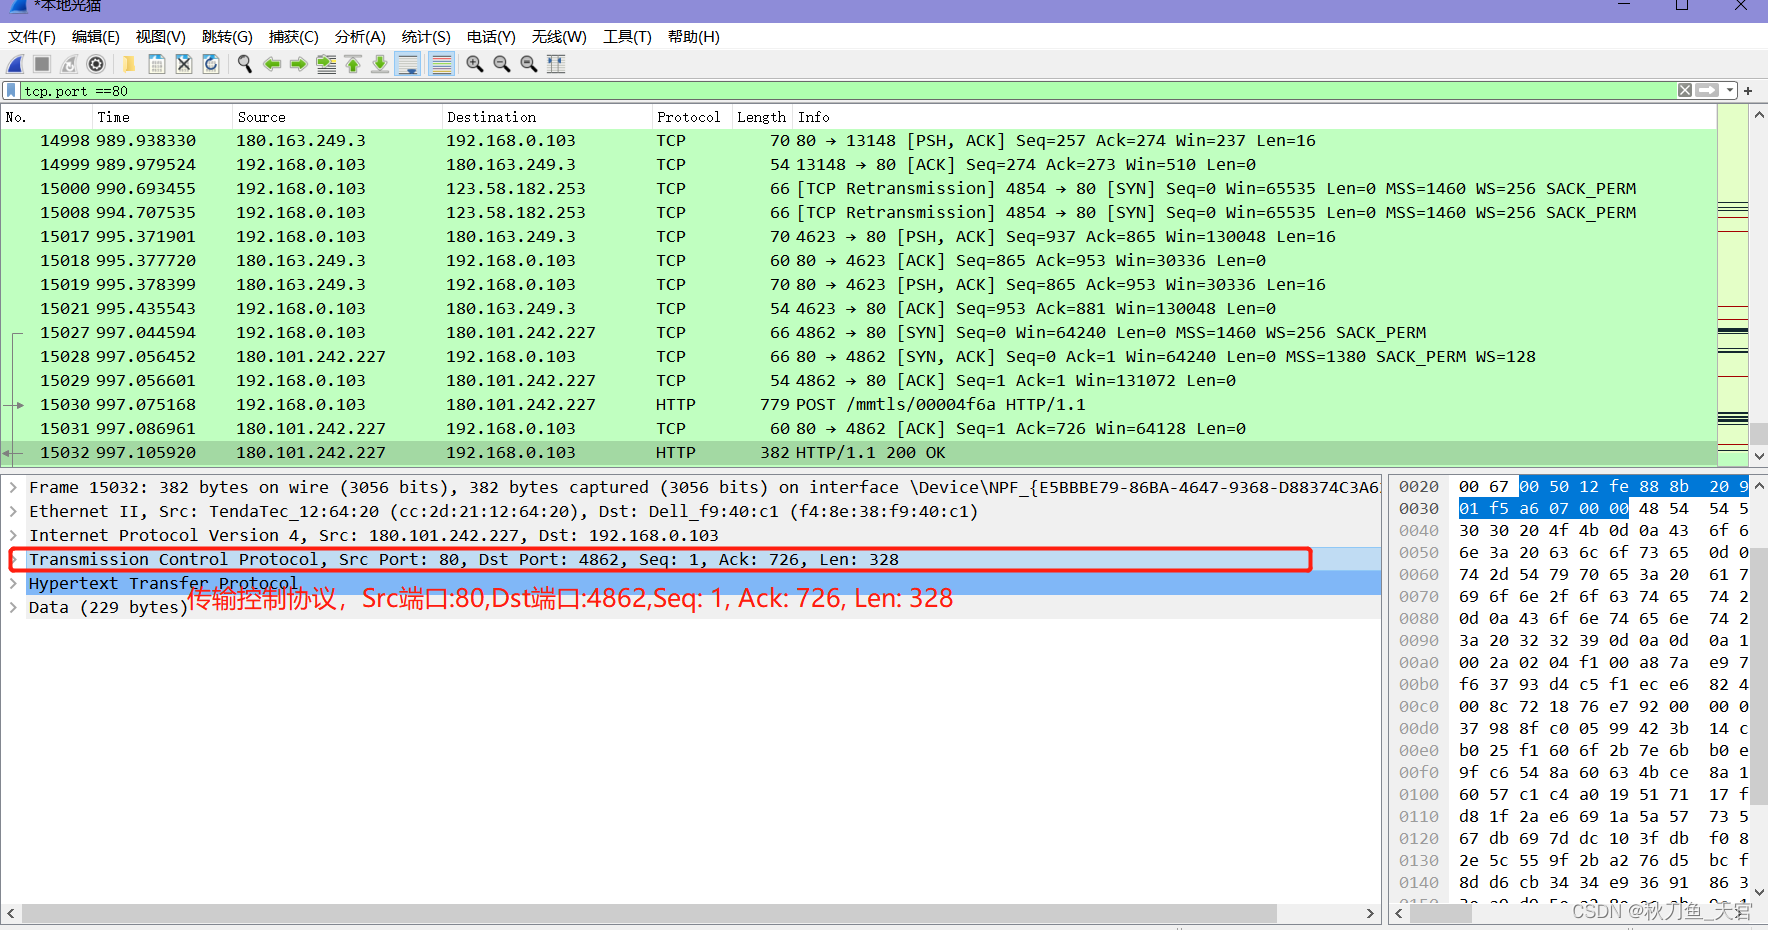Sort by the Info column header

1254,117
